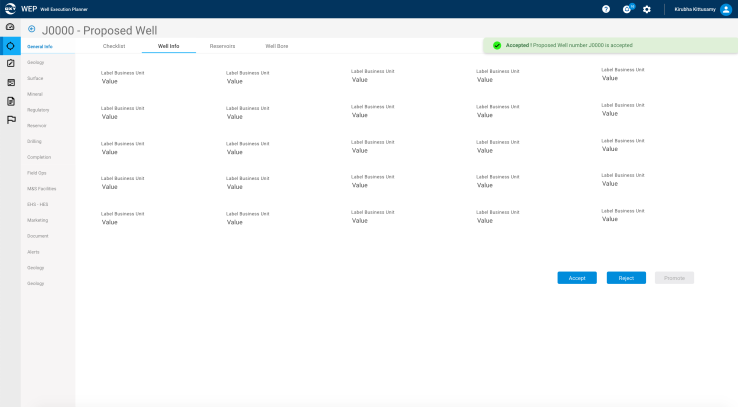Select the Well Info tab

pos(168,46)
